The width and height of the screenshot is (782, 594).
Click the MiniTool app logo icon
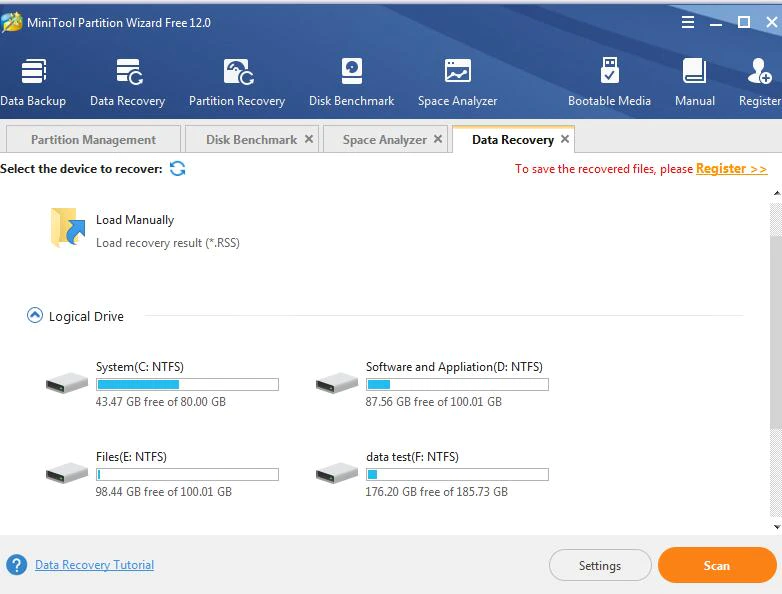(x=12, y=22)
